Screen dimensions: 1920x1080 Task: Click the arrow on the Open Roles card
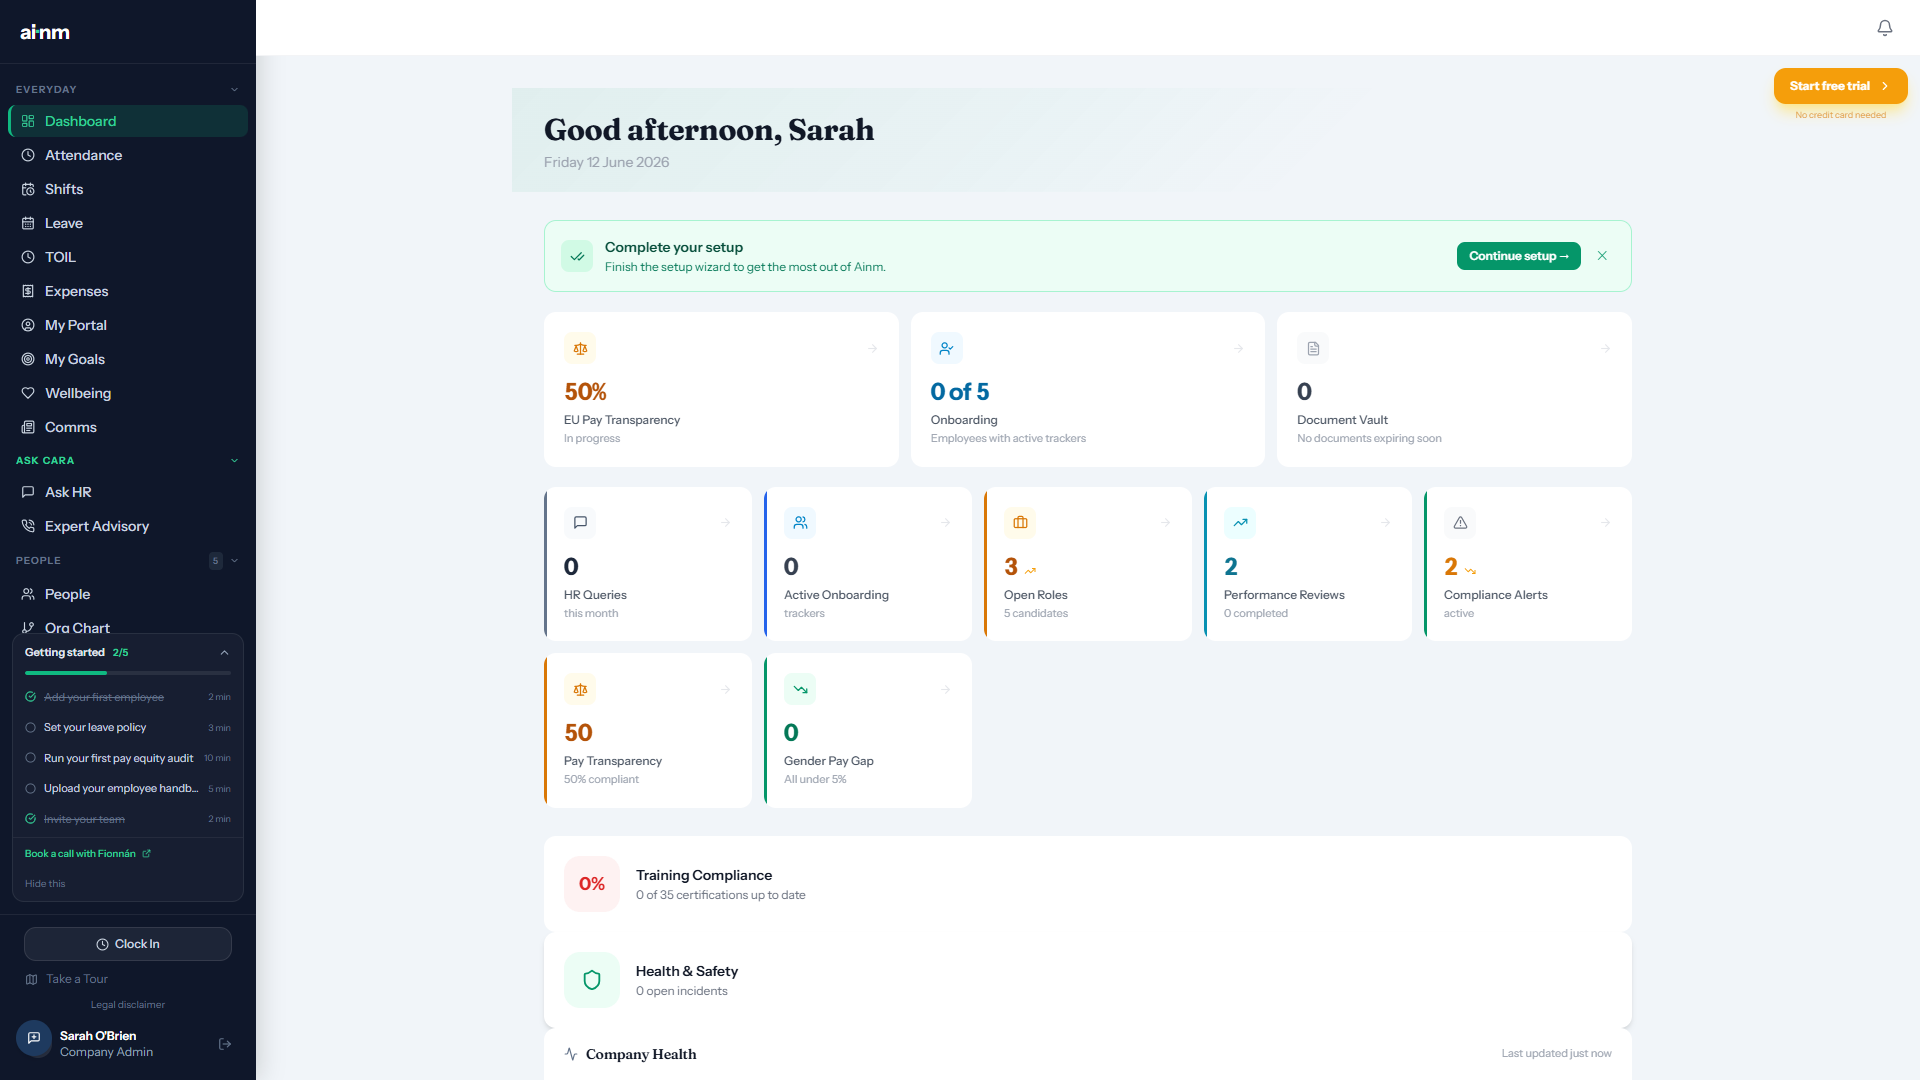click(1165, 522)
